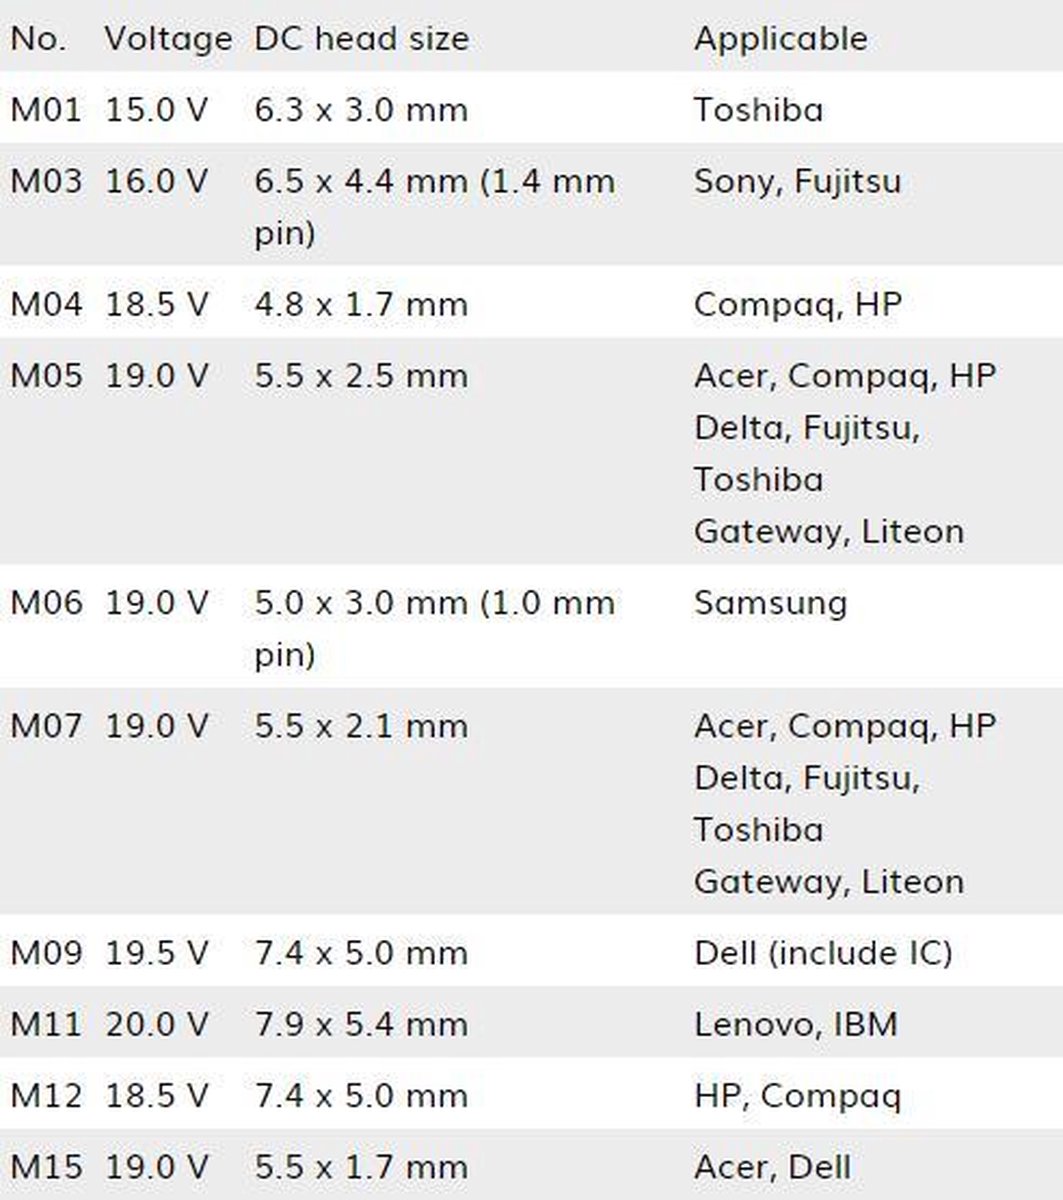Click the 4.8 x 1.7 mm cell
Image resolution: width=1063 pixels, height=1200 pixels.
[x=361, y=304]
